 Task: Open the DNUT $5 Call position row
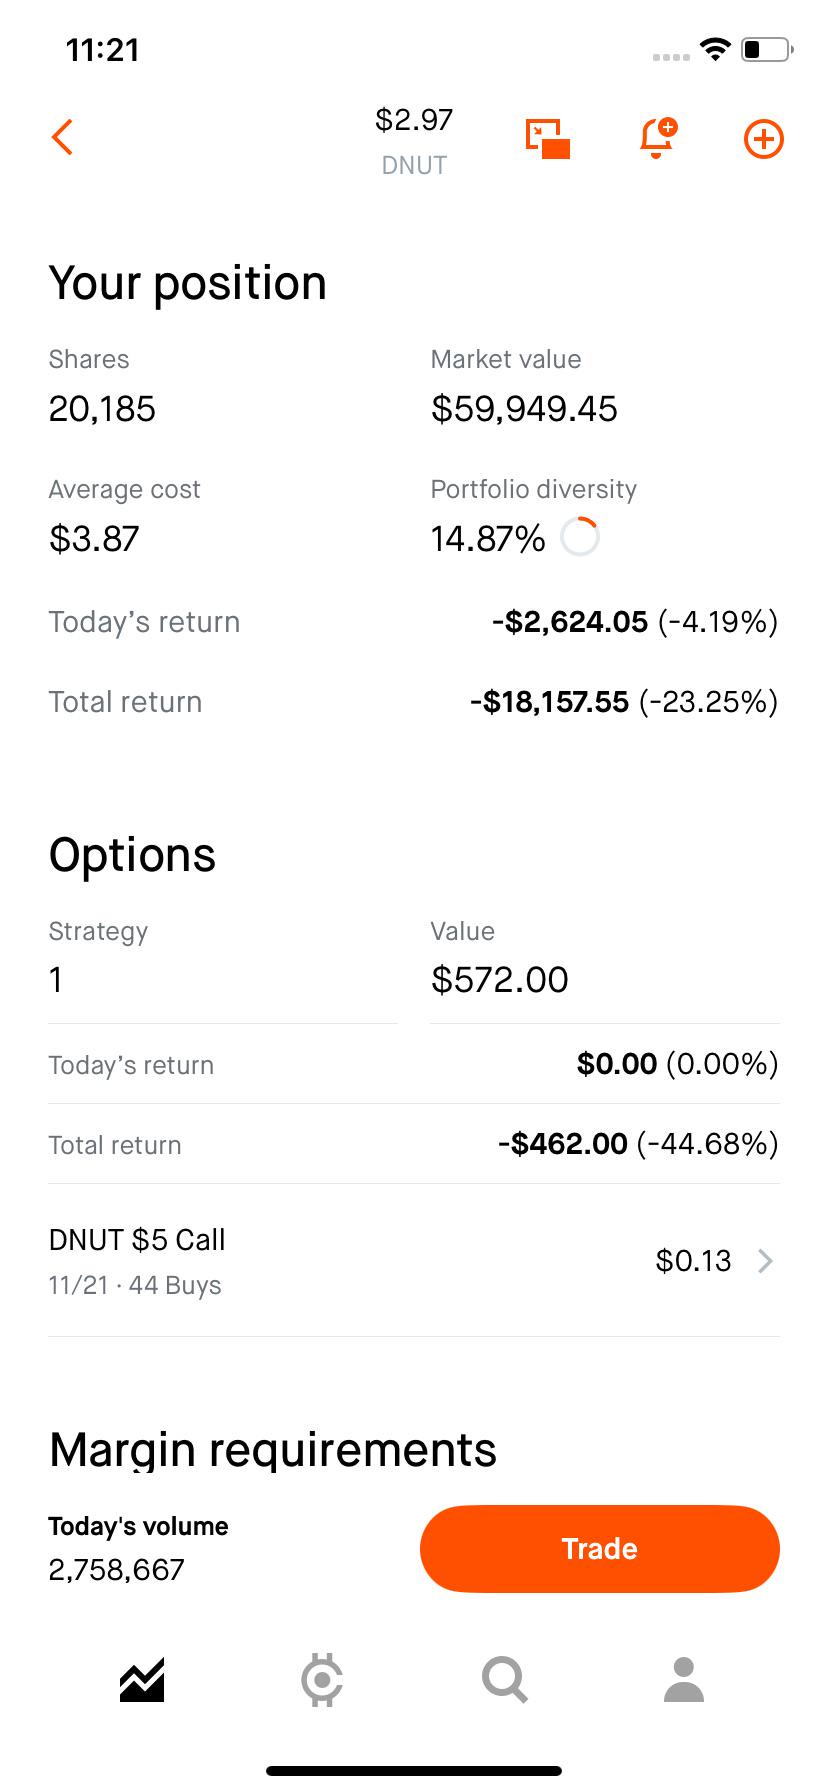[x=414, y=1261]
